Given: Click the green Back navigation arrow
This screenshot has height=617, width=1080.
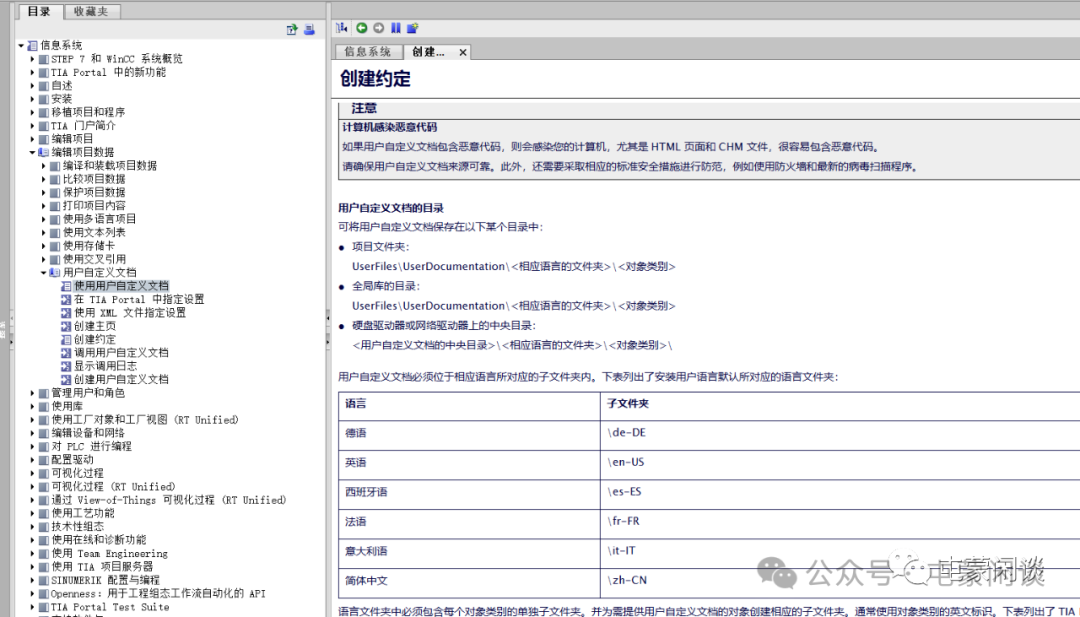Looking at the screenshot, I should point(361,28).
